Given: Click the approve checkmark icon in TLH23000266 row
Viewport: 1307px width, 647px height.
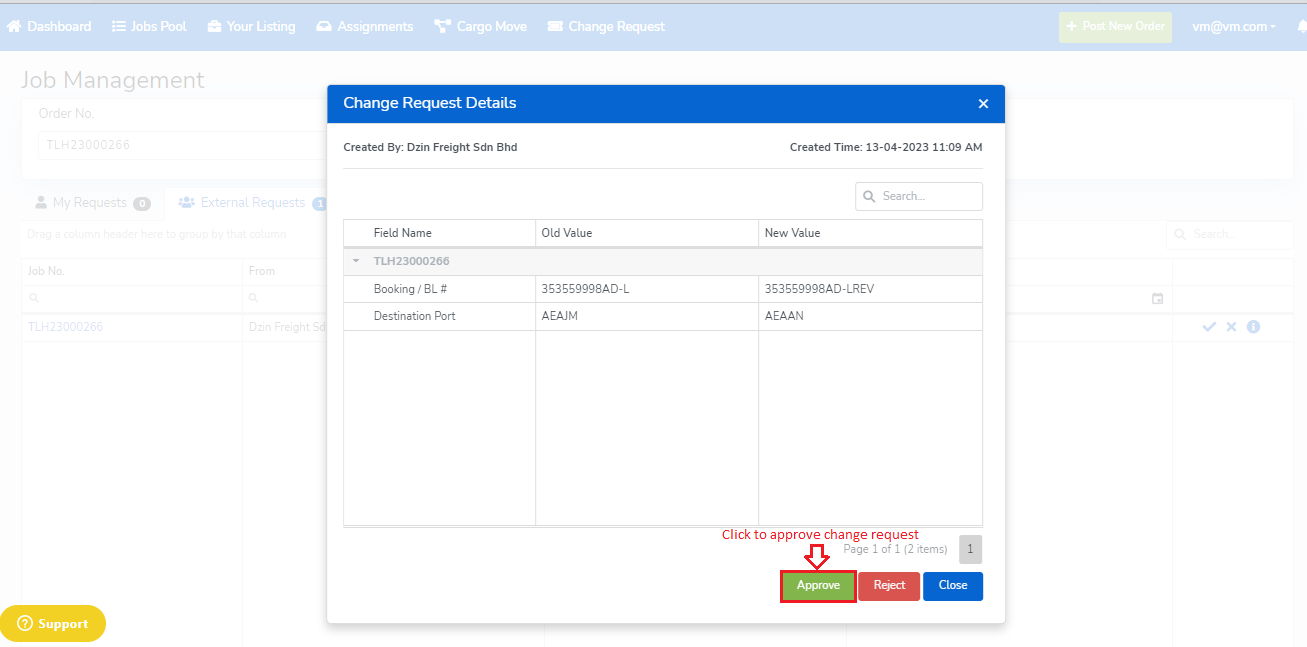Looking at the screenshot, I should (1209, 327).
